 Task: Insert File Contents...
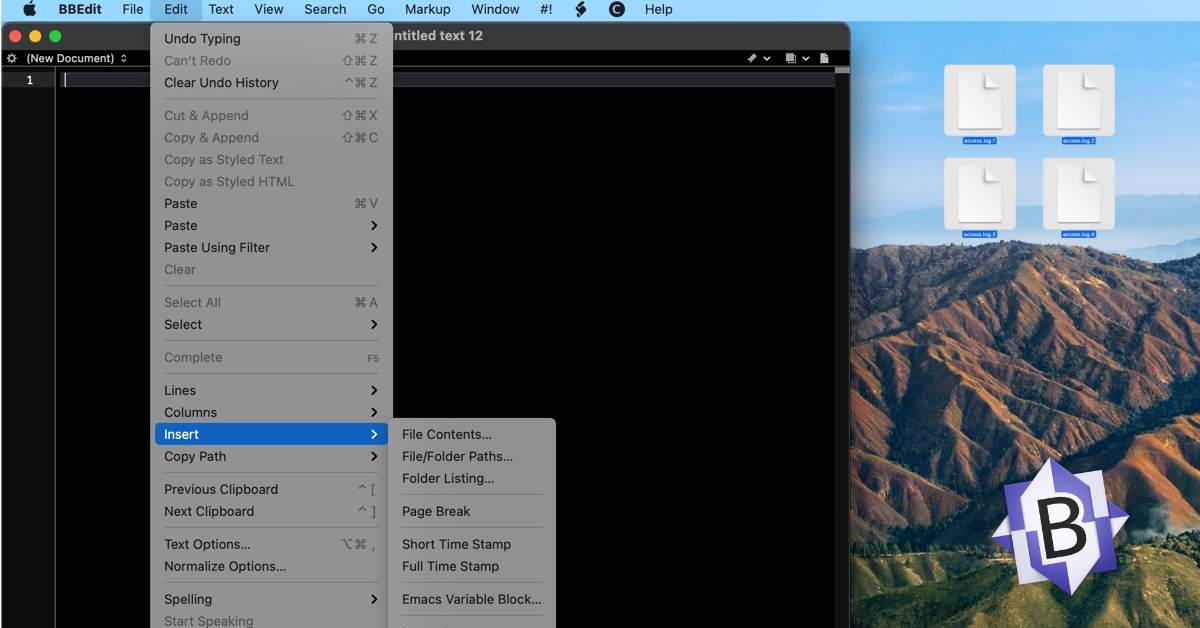(472, 434)
